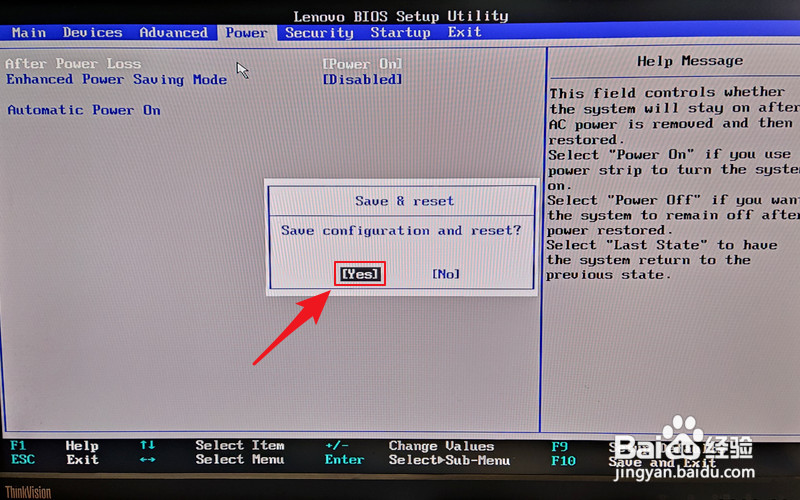
Task: Click the Help Message heading
Action: pyautogui.click(x=690, y=61)
